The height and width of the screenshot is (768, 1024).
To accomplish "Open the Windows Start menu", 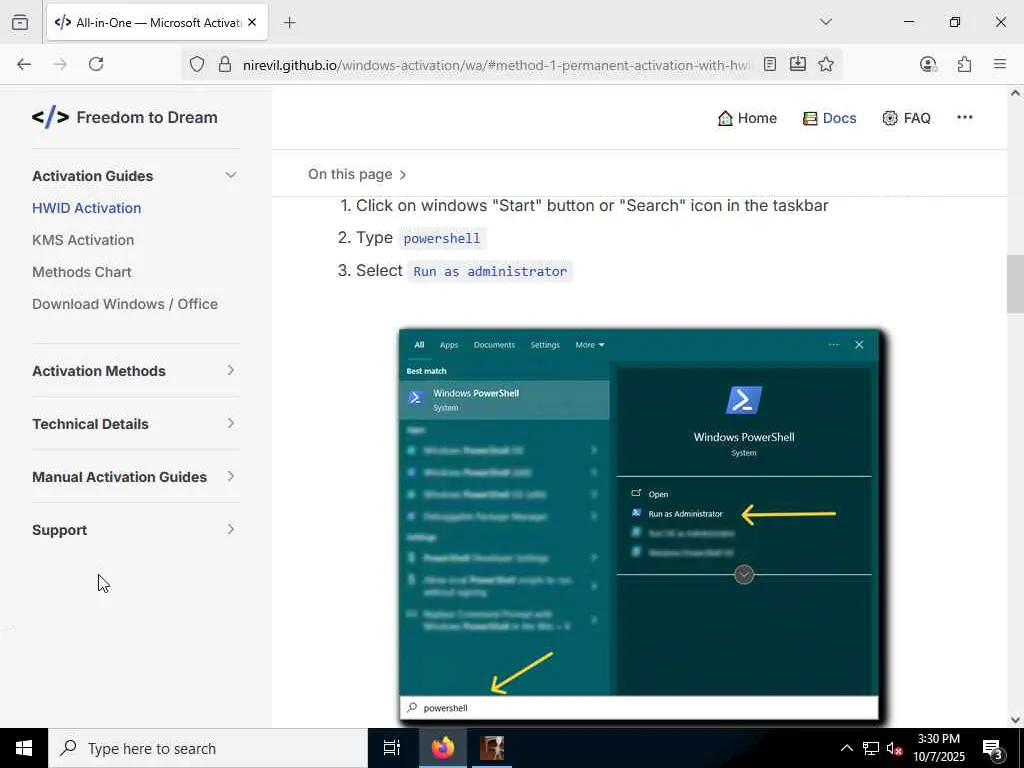I will [24, 748].
